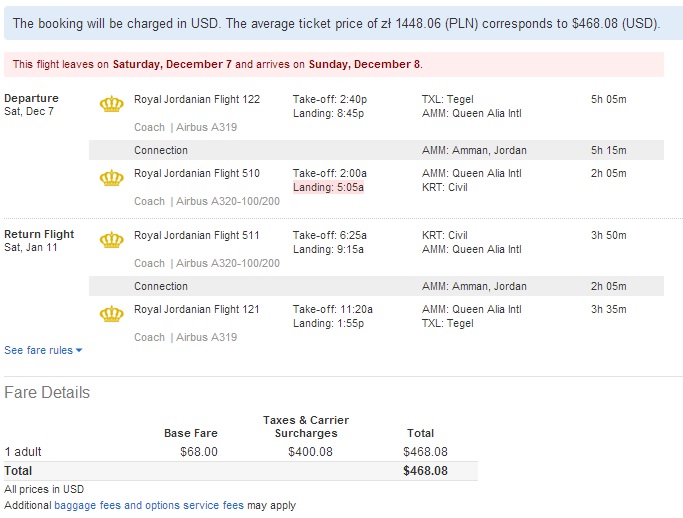Click the highlighted Landing 5:05a time
The image size is (683, 518).
point(328,187)
